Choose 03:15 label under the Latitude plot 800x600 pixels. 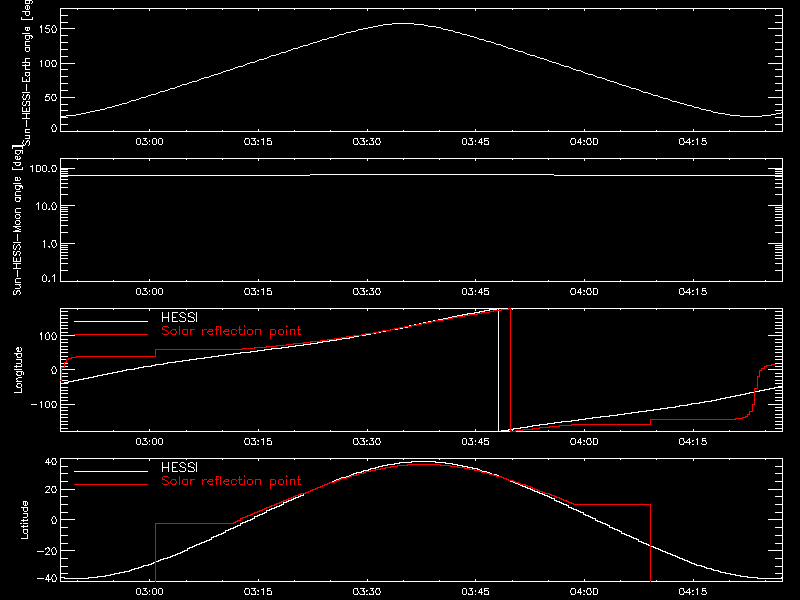pos(258,592)
